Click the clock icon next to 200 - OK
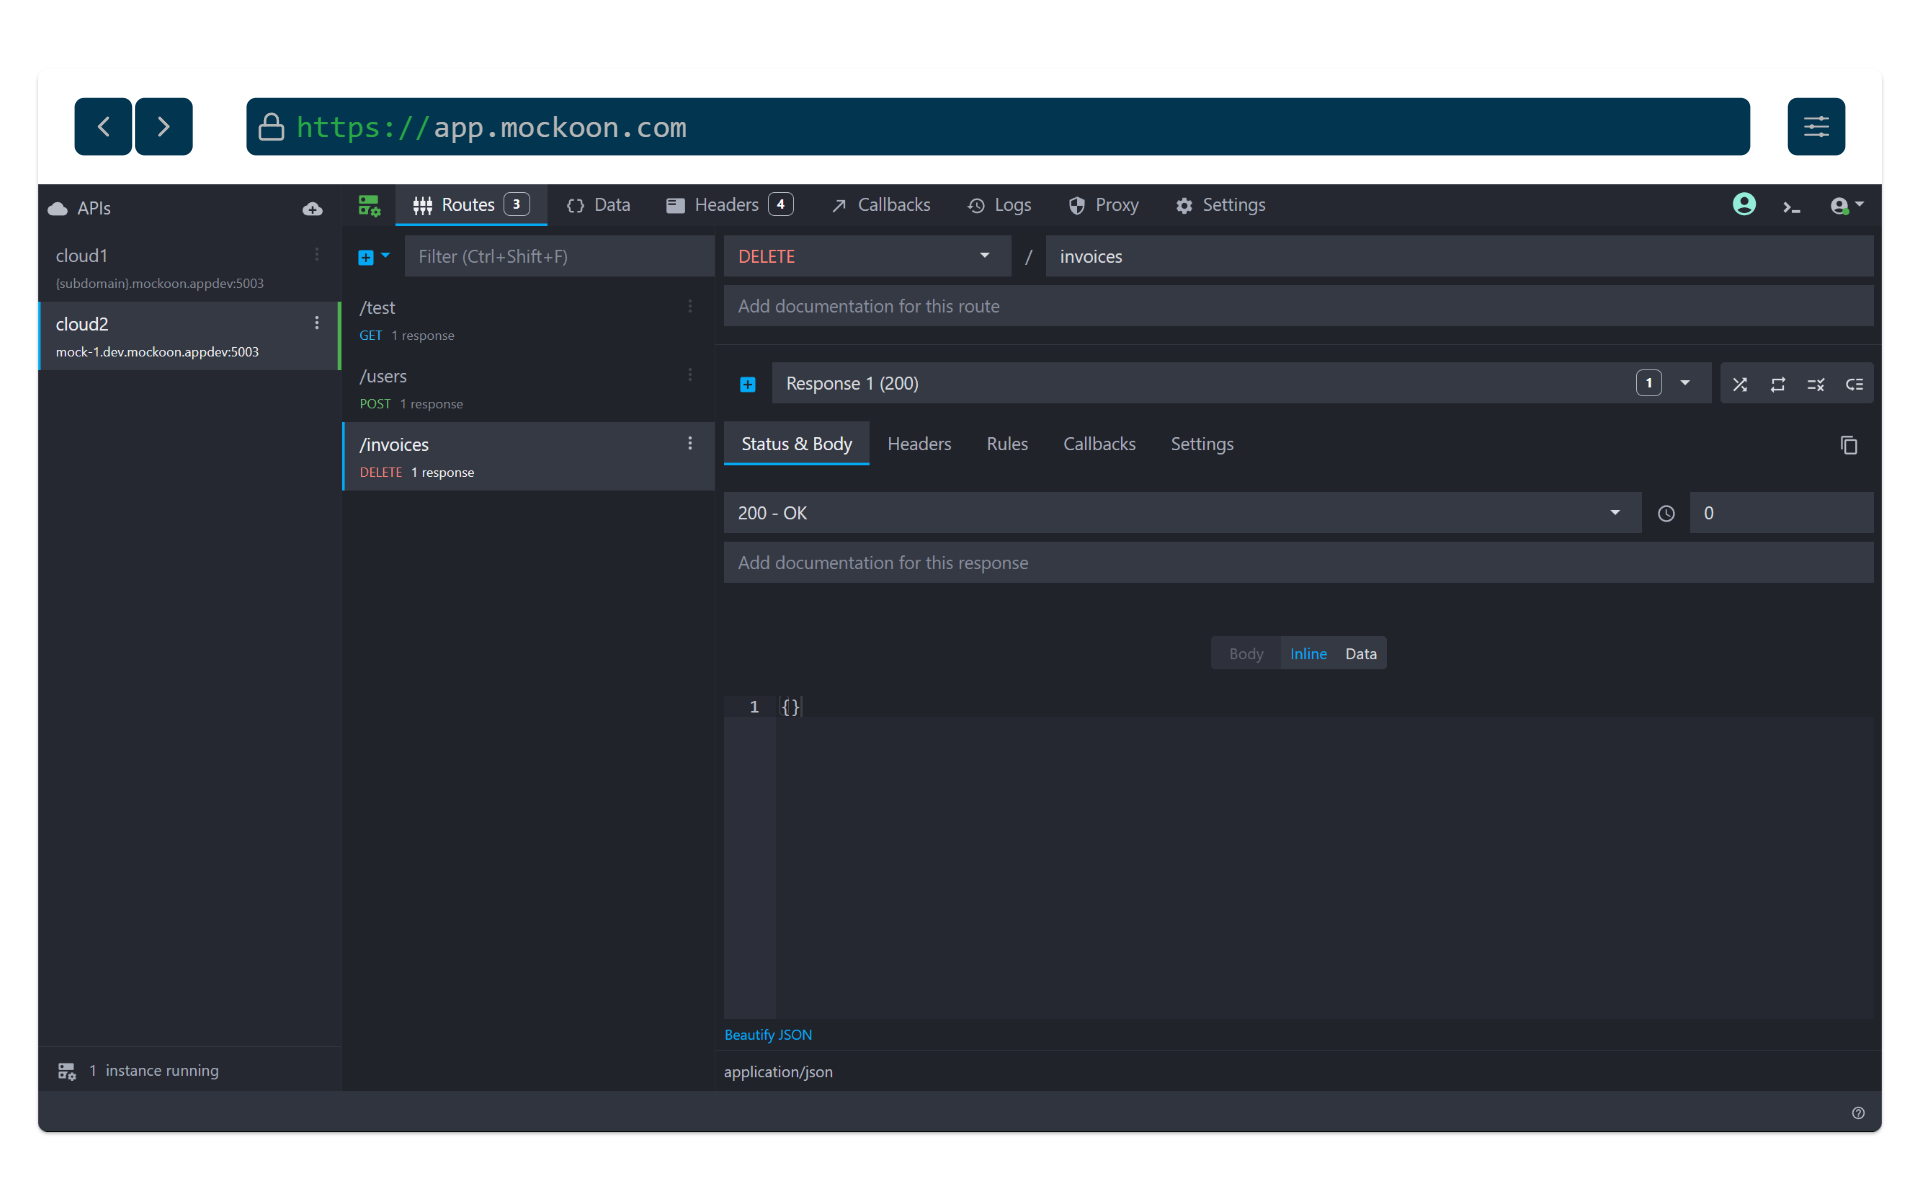1920x1200 pixels. [x=1666, y=513]
